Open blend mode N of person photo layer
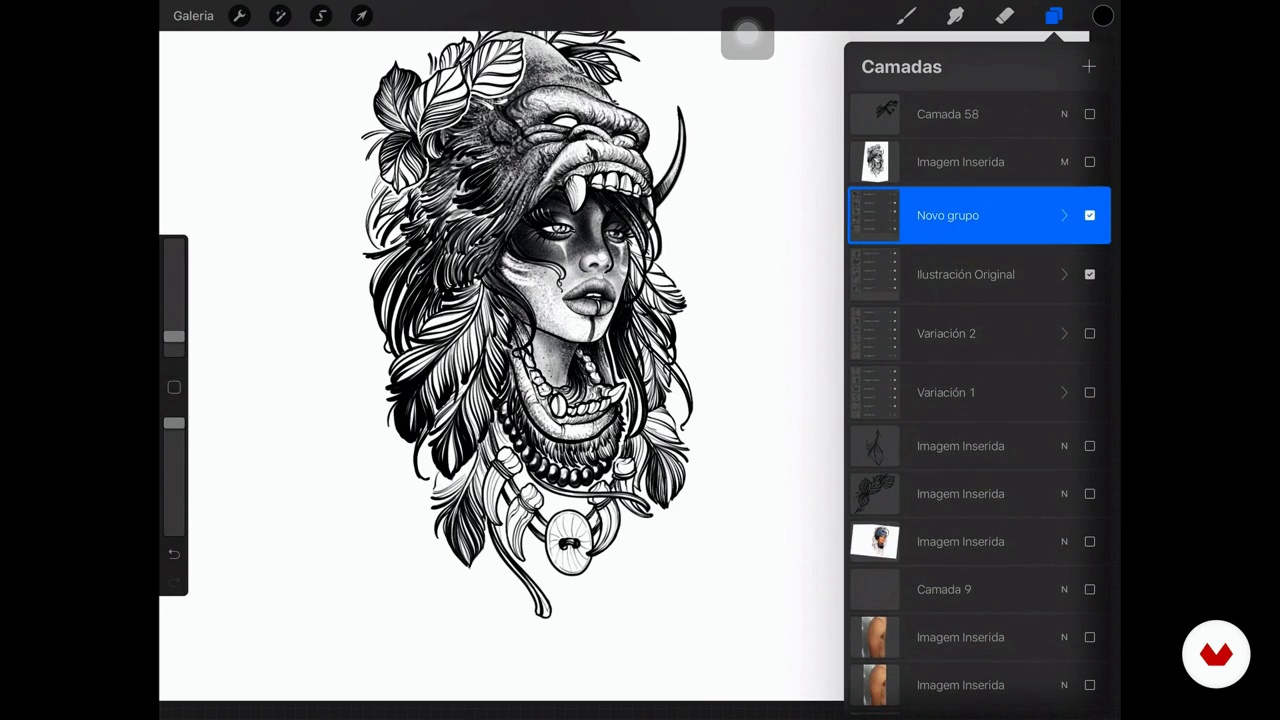This screenshot has height=720, width=1280. coord(1064,541)
